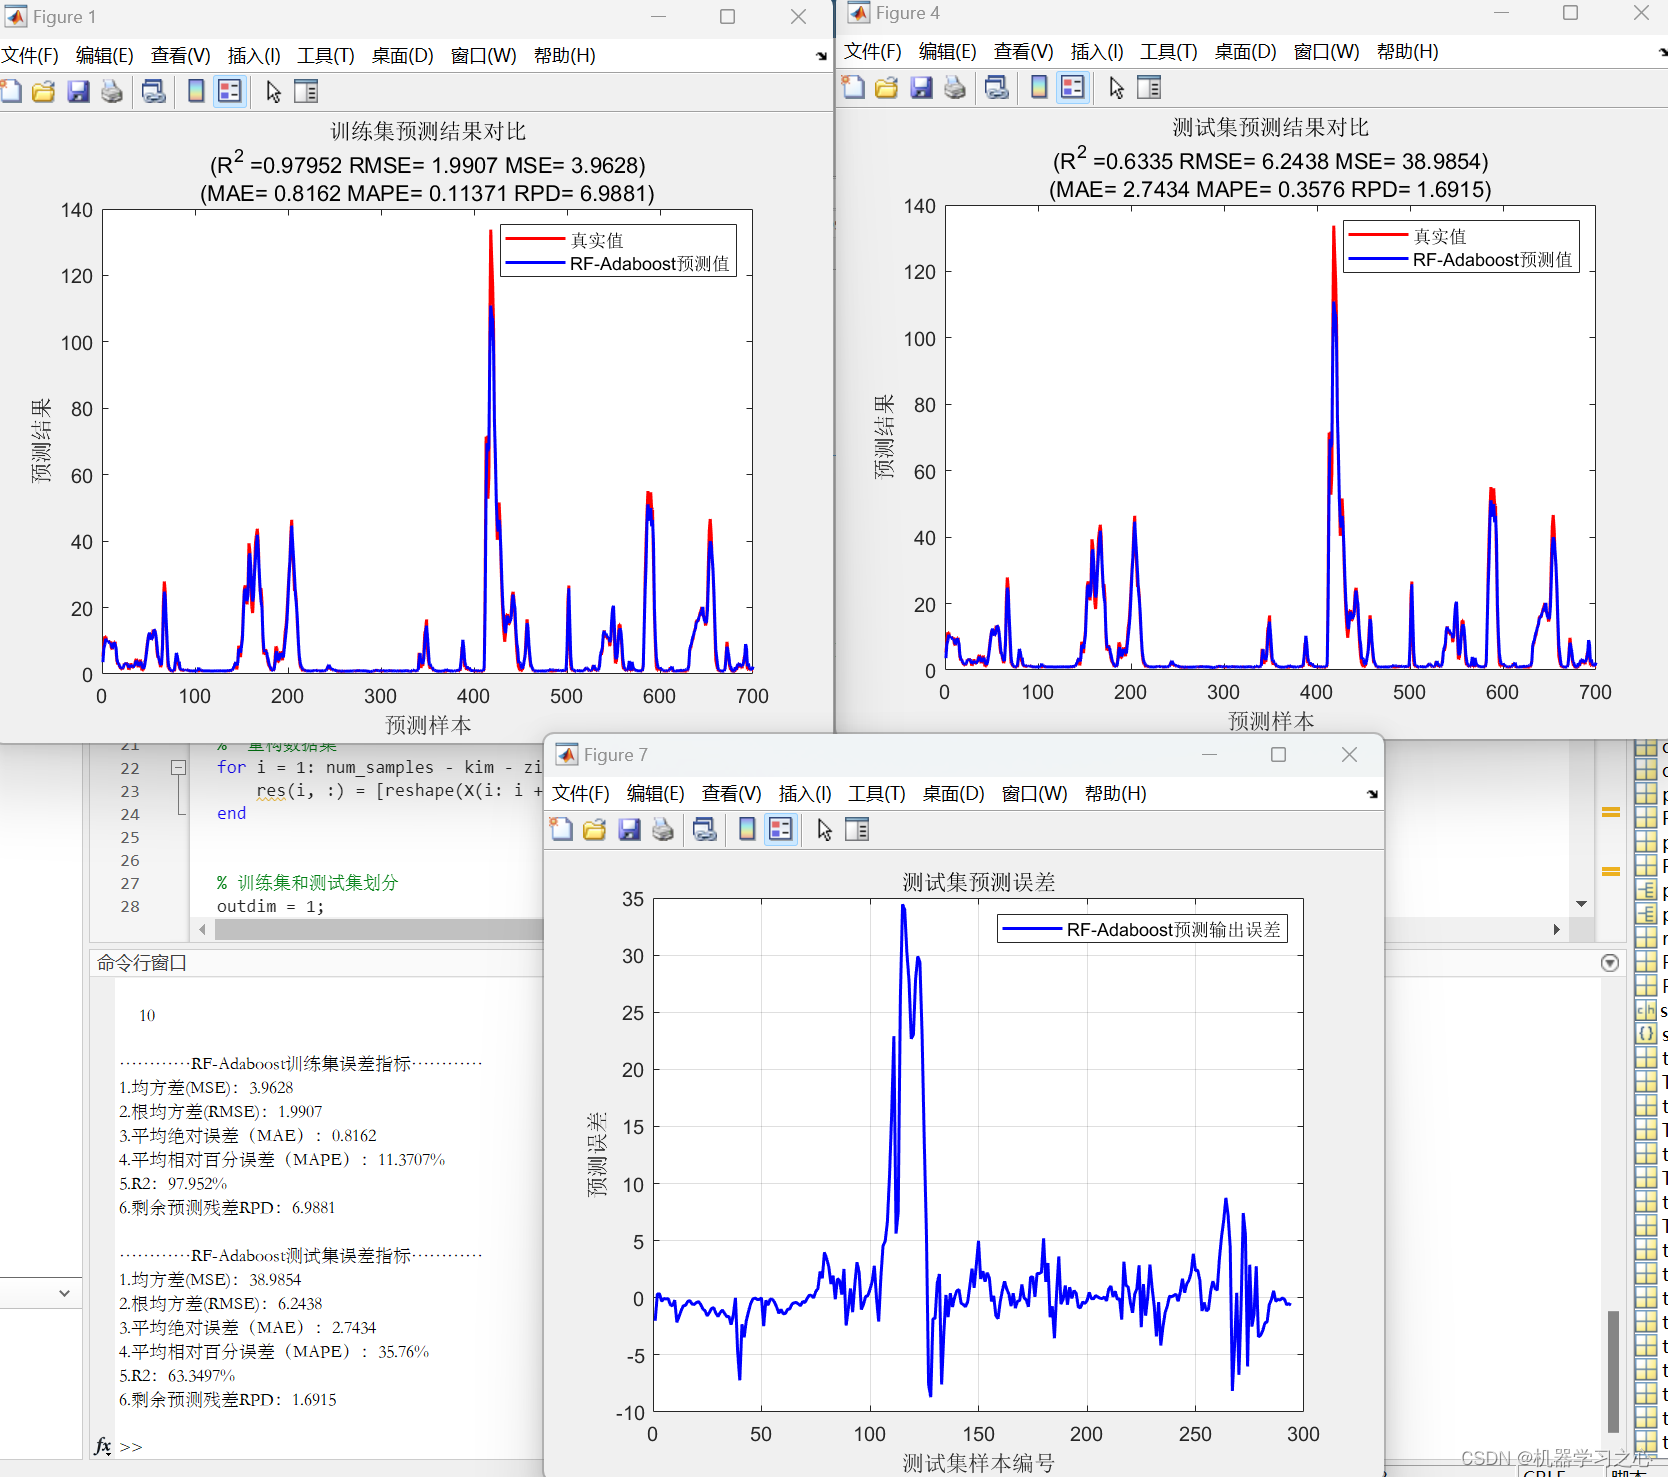
Task: Click Figure 1 title 训练集预测结果对比
Action: click(x=428, y=132)
